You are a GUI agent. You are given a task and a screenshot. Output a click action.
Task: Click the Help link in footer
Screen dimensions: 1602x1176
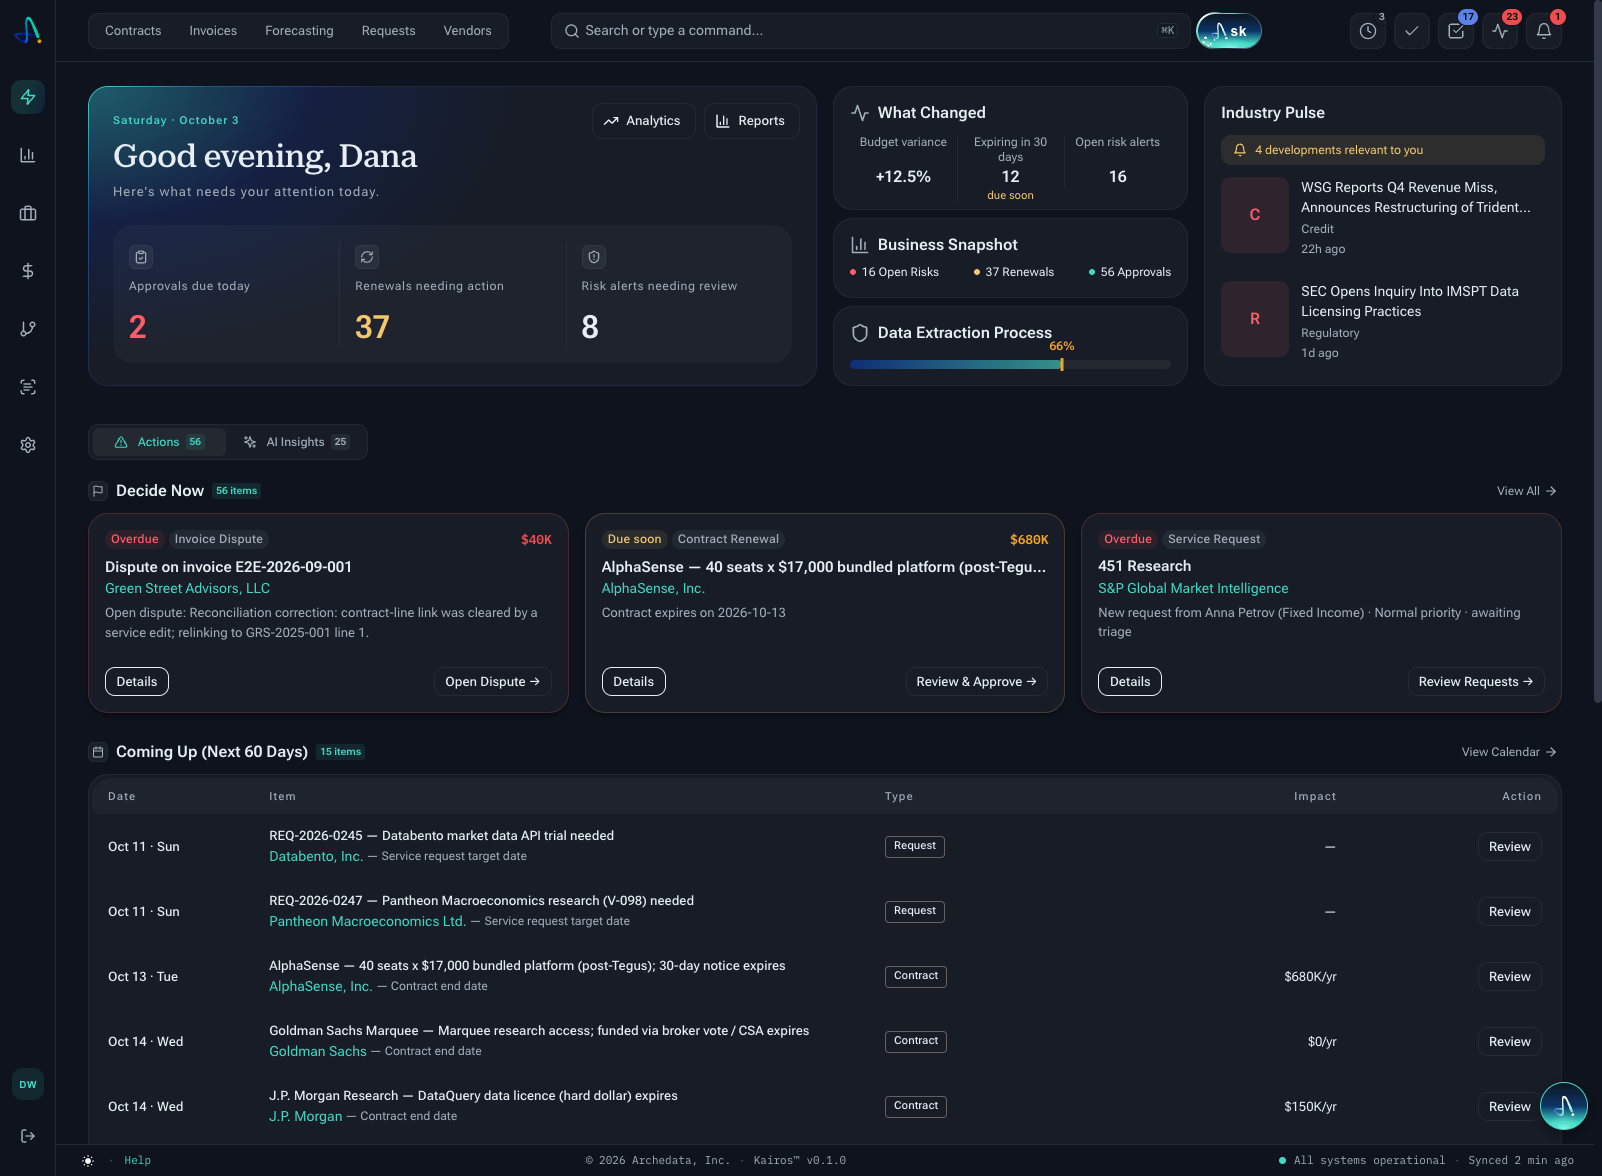pyautogui.click(x=137, y=1161)
